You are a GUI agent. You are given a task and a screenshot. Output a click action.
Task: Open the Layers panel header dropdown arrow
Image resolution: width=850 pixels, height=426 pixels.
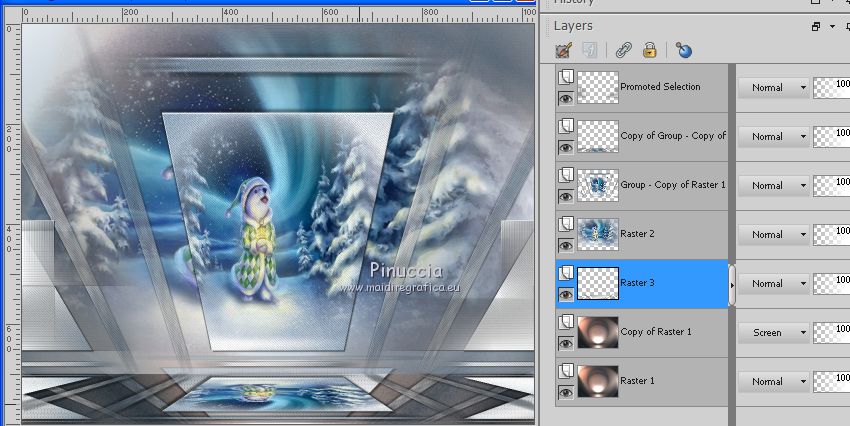[x=832, y=26]
